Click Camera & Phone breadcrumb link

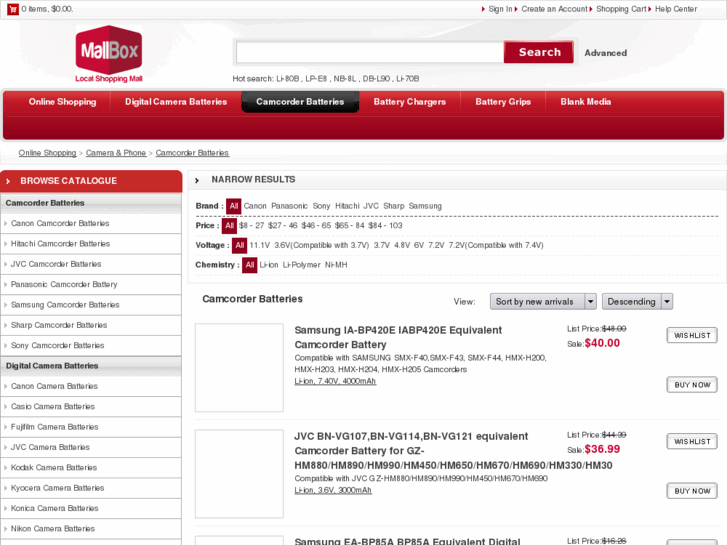115,153
